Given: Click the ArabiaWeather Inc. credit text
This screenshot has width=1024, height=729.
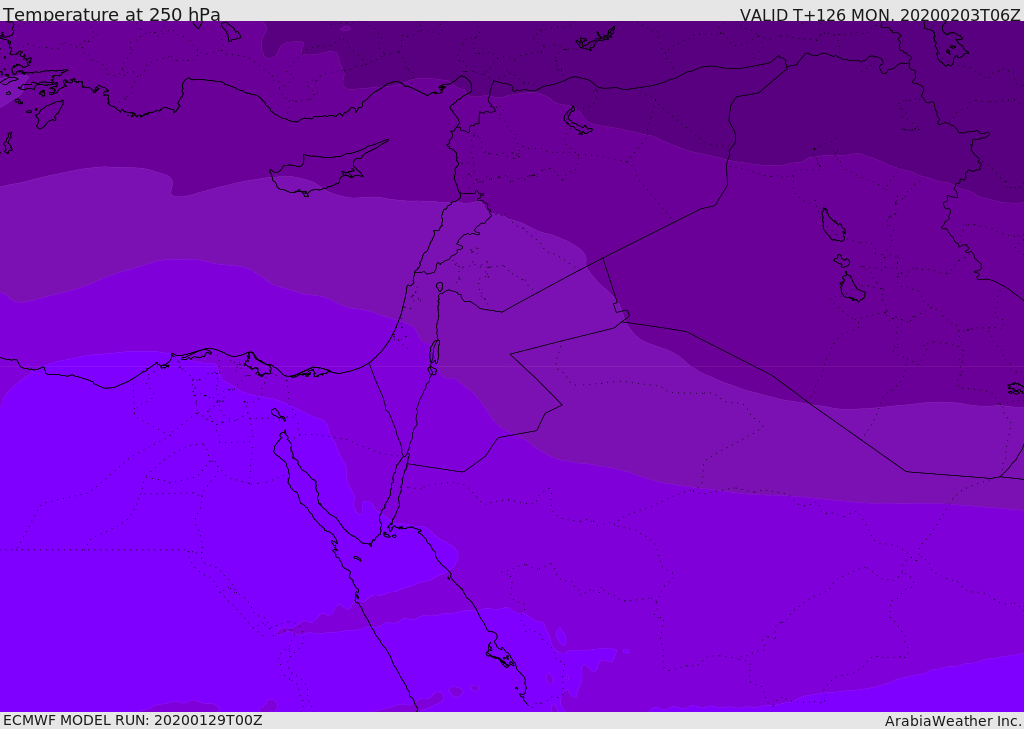Looking at the screenshot, I should pos(953,721).
